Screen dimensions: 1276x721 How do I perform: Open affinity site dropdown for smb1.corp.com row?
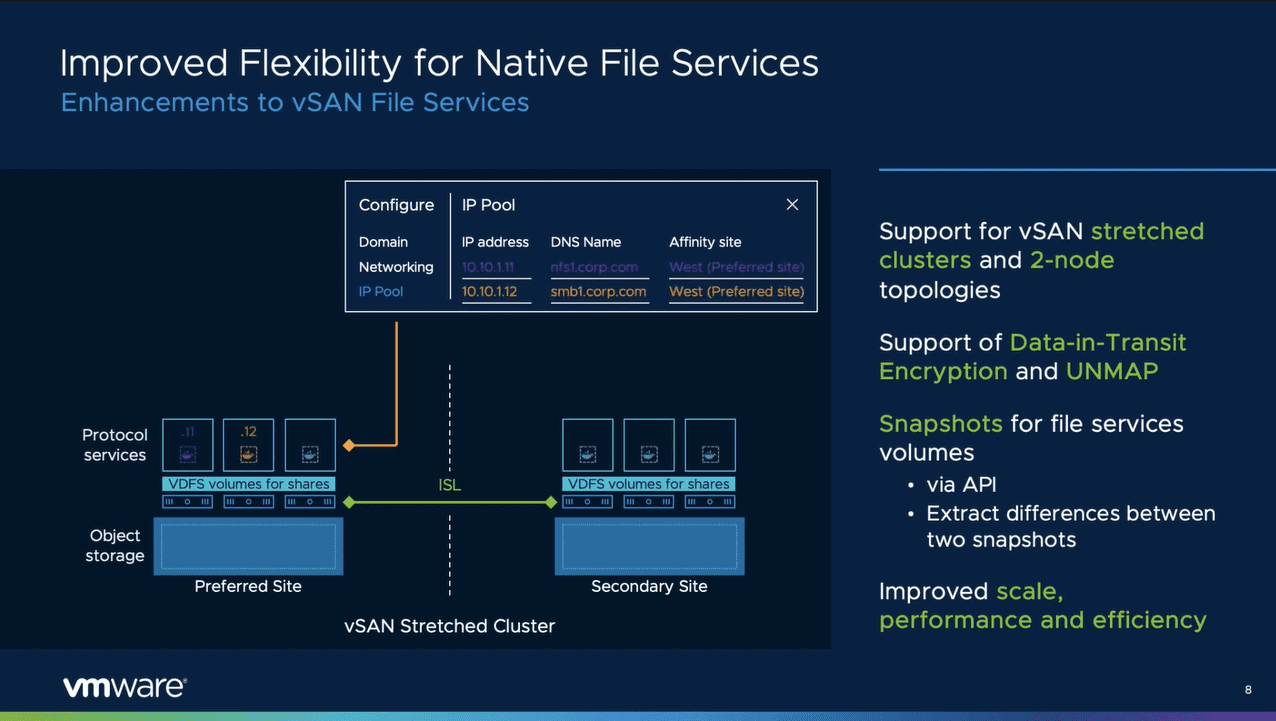click(x=737, y=292)
